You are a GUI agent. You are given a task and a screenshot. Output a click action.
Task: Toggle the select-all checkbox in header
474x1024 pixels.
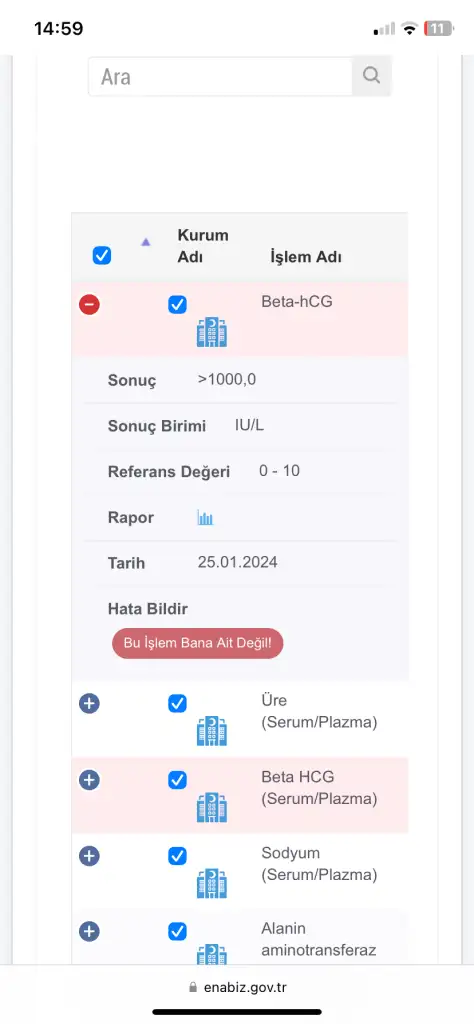(x=102, y=255)
